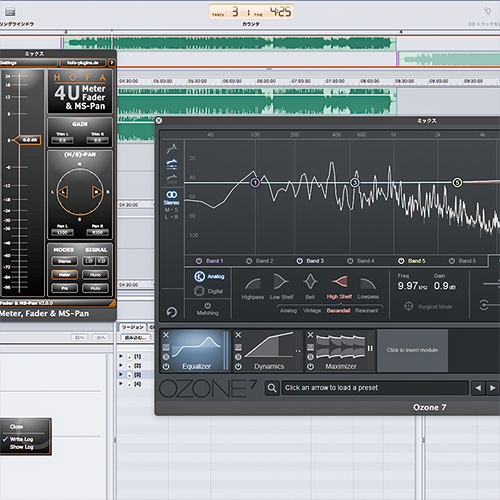Click the Ozone preset search magnifier
500x500 pixels.
[272, 388]
